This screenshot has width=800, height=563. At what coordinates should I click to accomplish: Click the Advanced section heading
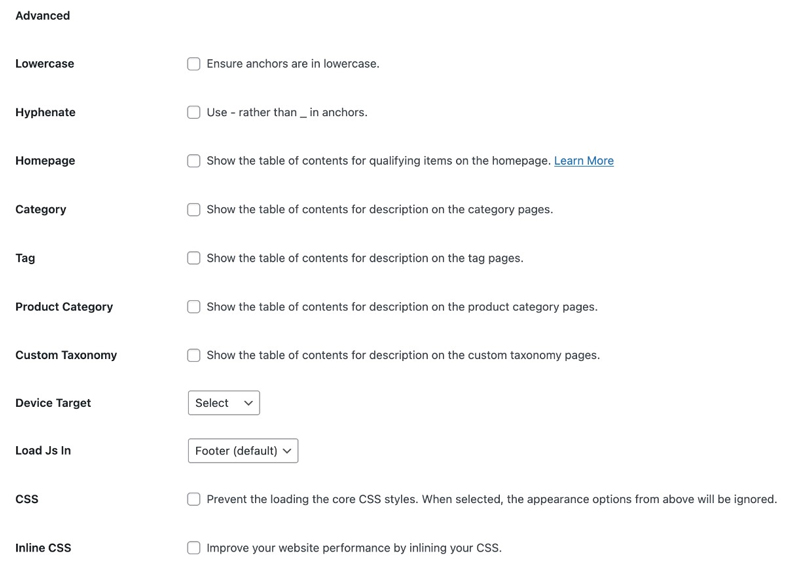43,16
